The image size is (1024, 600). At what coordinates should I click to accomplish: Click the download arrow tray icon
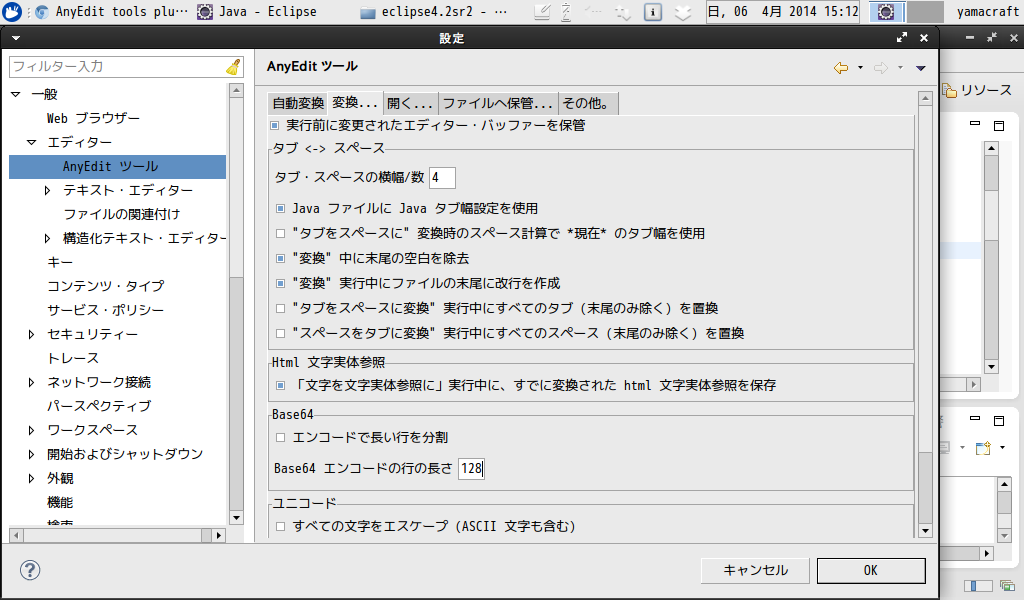(x=682, y=12)
